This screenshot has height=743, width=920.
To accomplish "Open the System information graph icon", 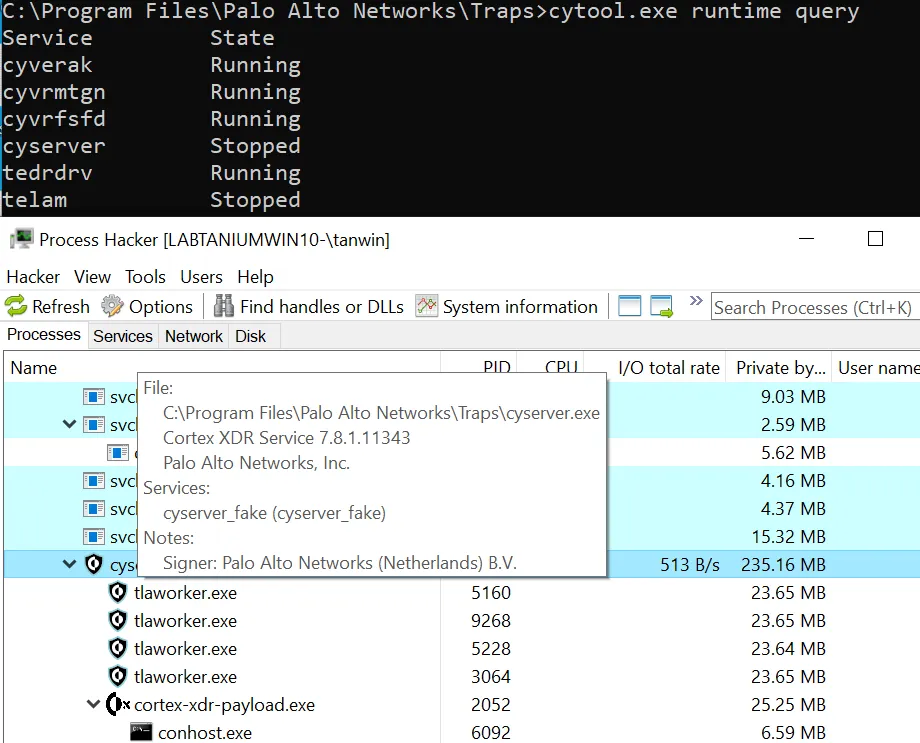I will click(427, 307).
